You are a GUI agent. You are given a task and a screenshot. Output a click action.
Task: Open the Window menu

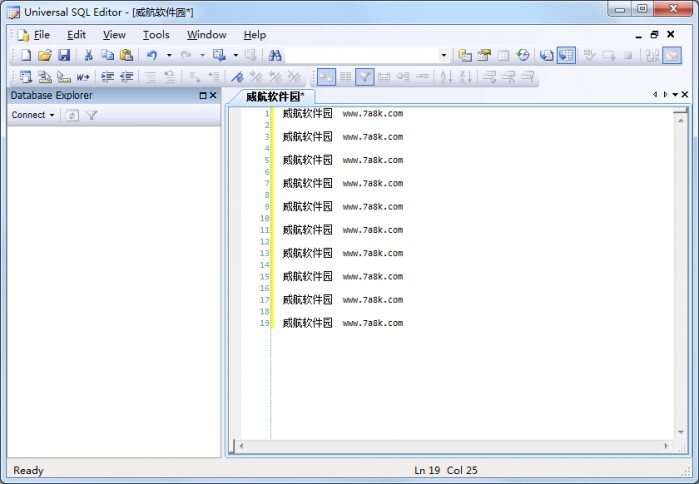coord(206,35)
